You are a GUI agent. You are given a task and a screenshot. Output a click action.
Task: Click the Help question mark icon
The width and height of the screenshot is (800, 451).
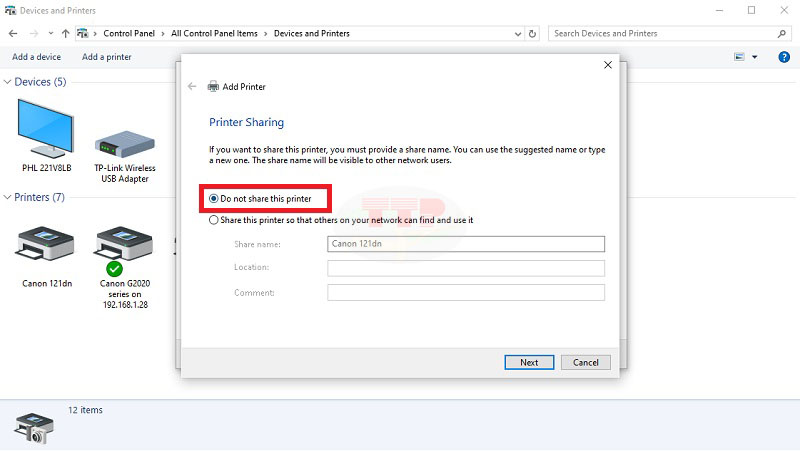(784, 57)
